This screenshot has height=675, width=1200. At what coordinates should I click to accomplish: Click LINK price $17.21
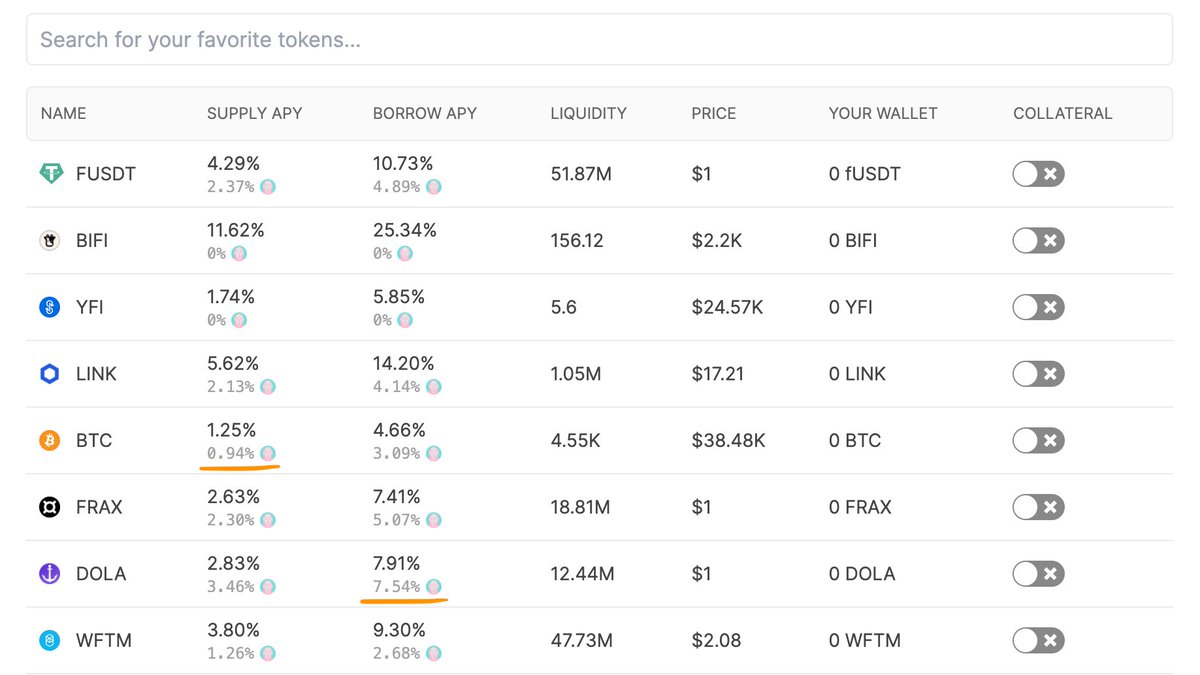click(718, 374)
